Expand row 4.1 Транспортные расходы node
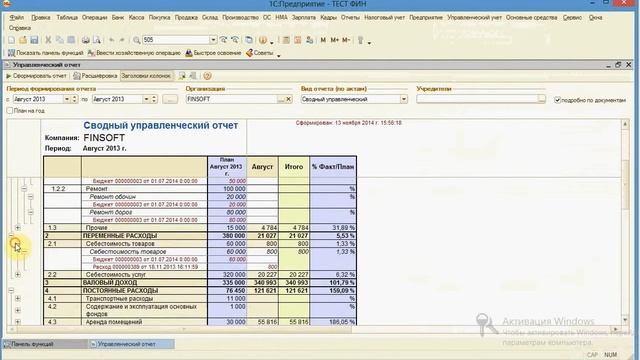640x360 pixels. point(18,298)
